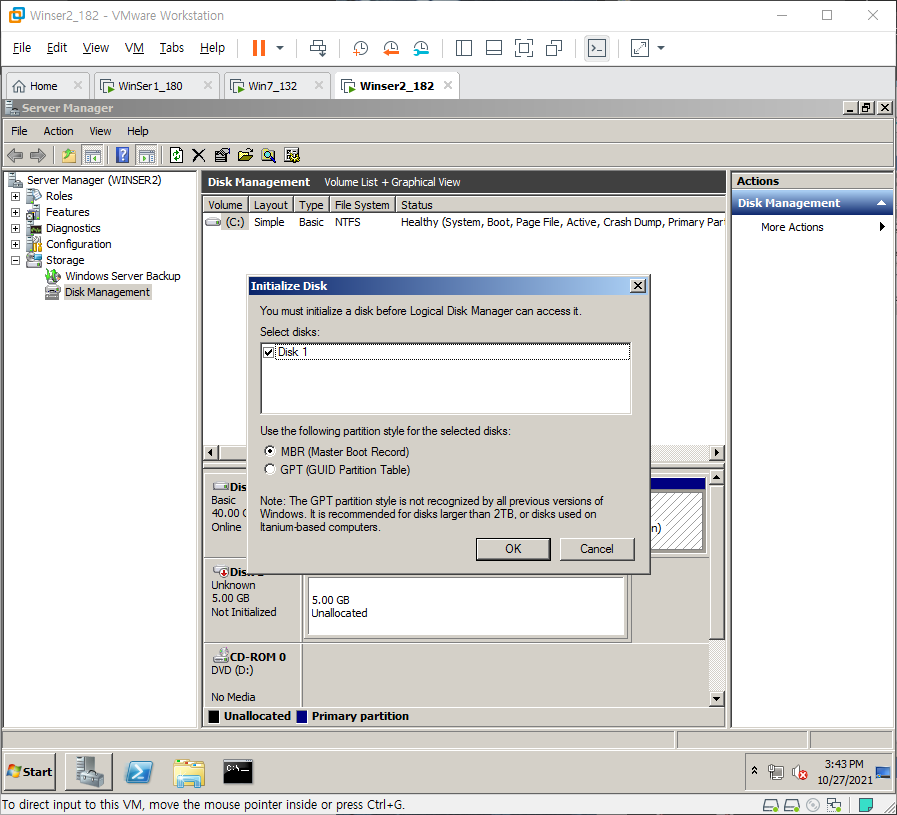Screen dimensions: 897x815
Task: Open the Server Manager View menu
Action: [x=100, y=131]
